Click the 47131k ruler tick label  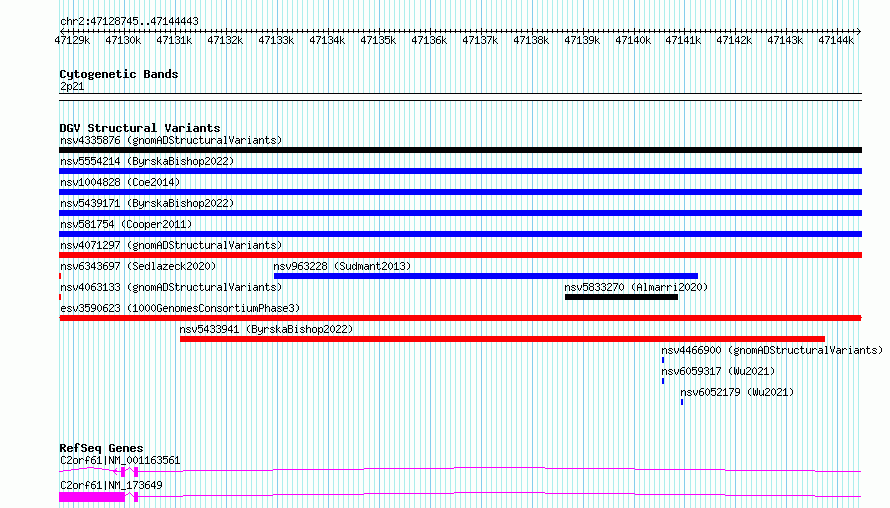click(x=174, y=40)
